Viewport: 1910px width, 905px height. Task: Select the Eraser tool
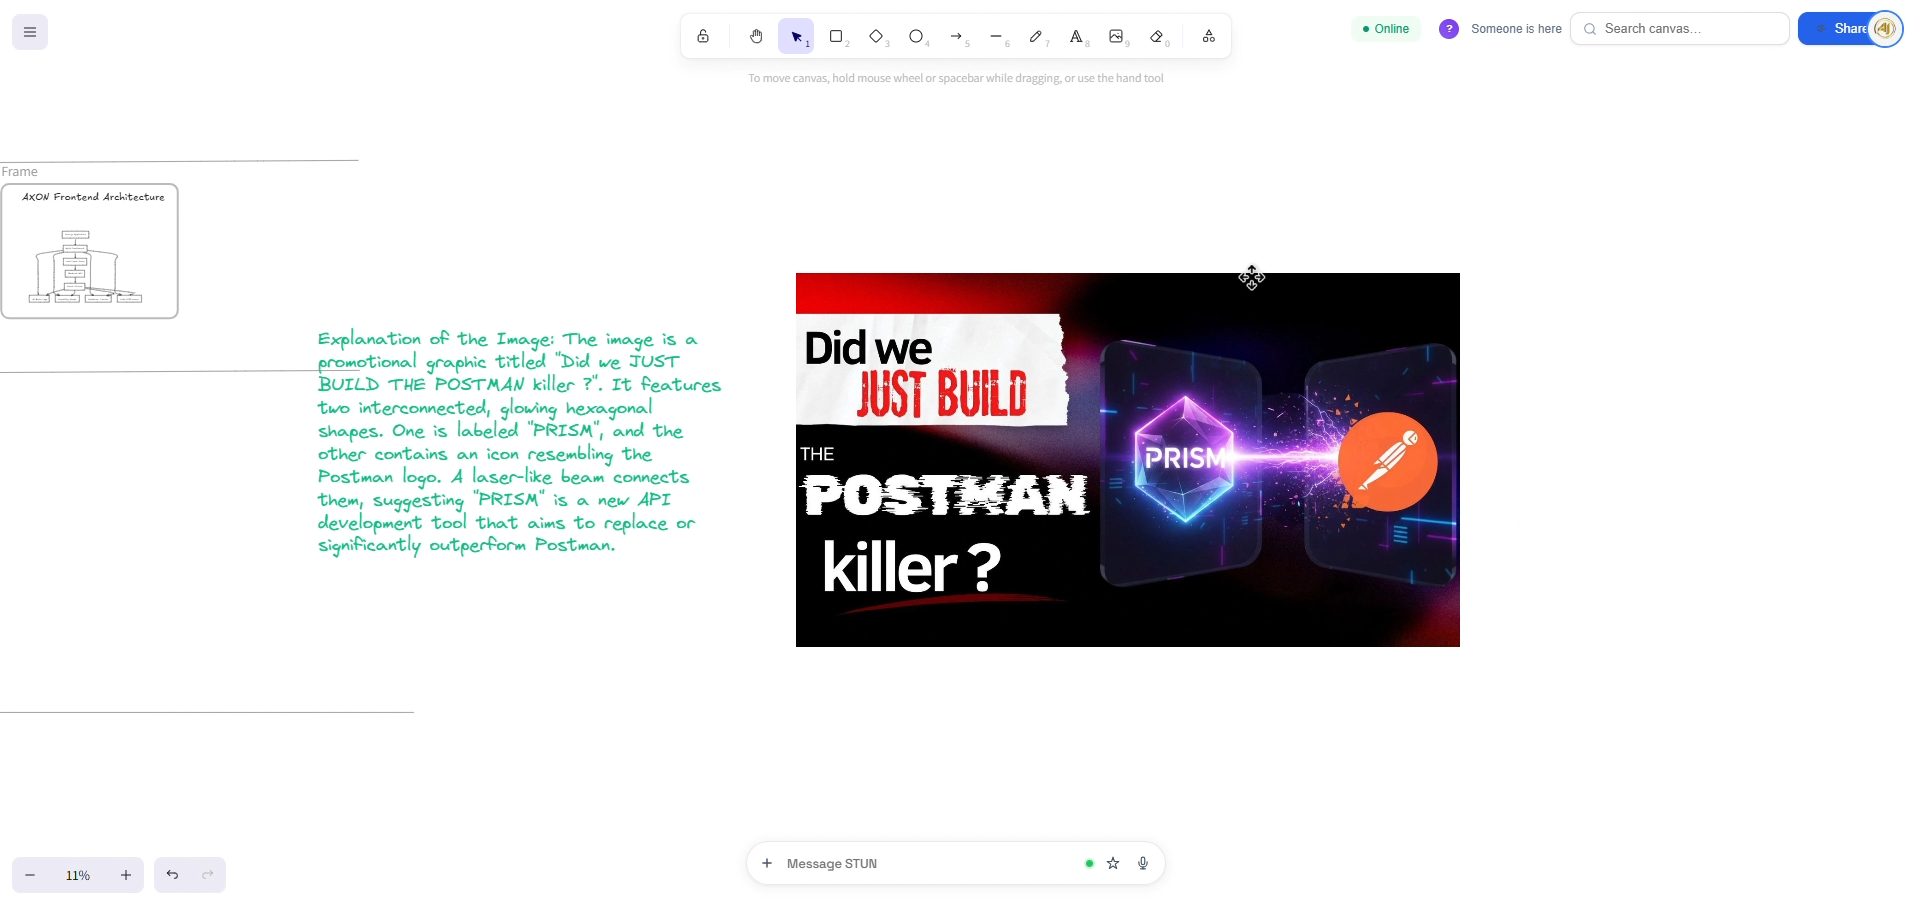[x=1158, y=37]
